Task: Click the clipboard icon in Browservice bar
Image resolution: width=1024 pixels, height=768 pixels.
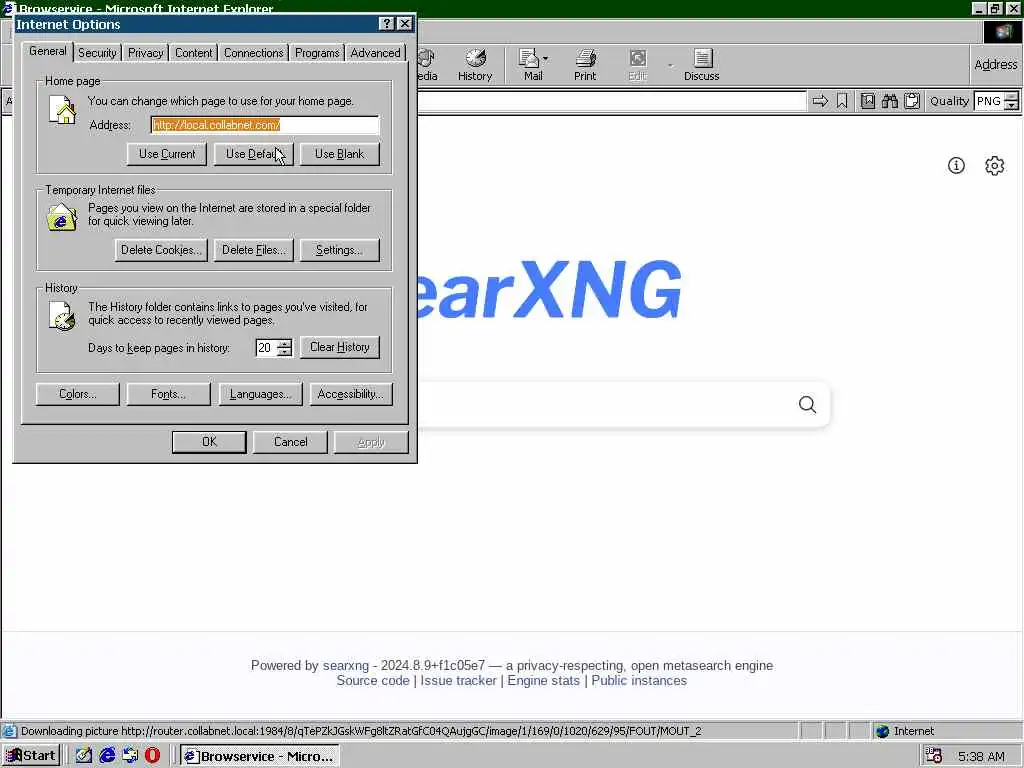Action: pos(912,101)
